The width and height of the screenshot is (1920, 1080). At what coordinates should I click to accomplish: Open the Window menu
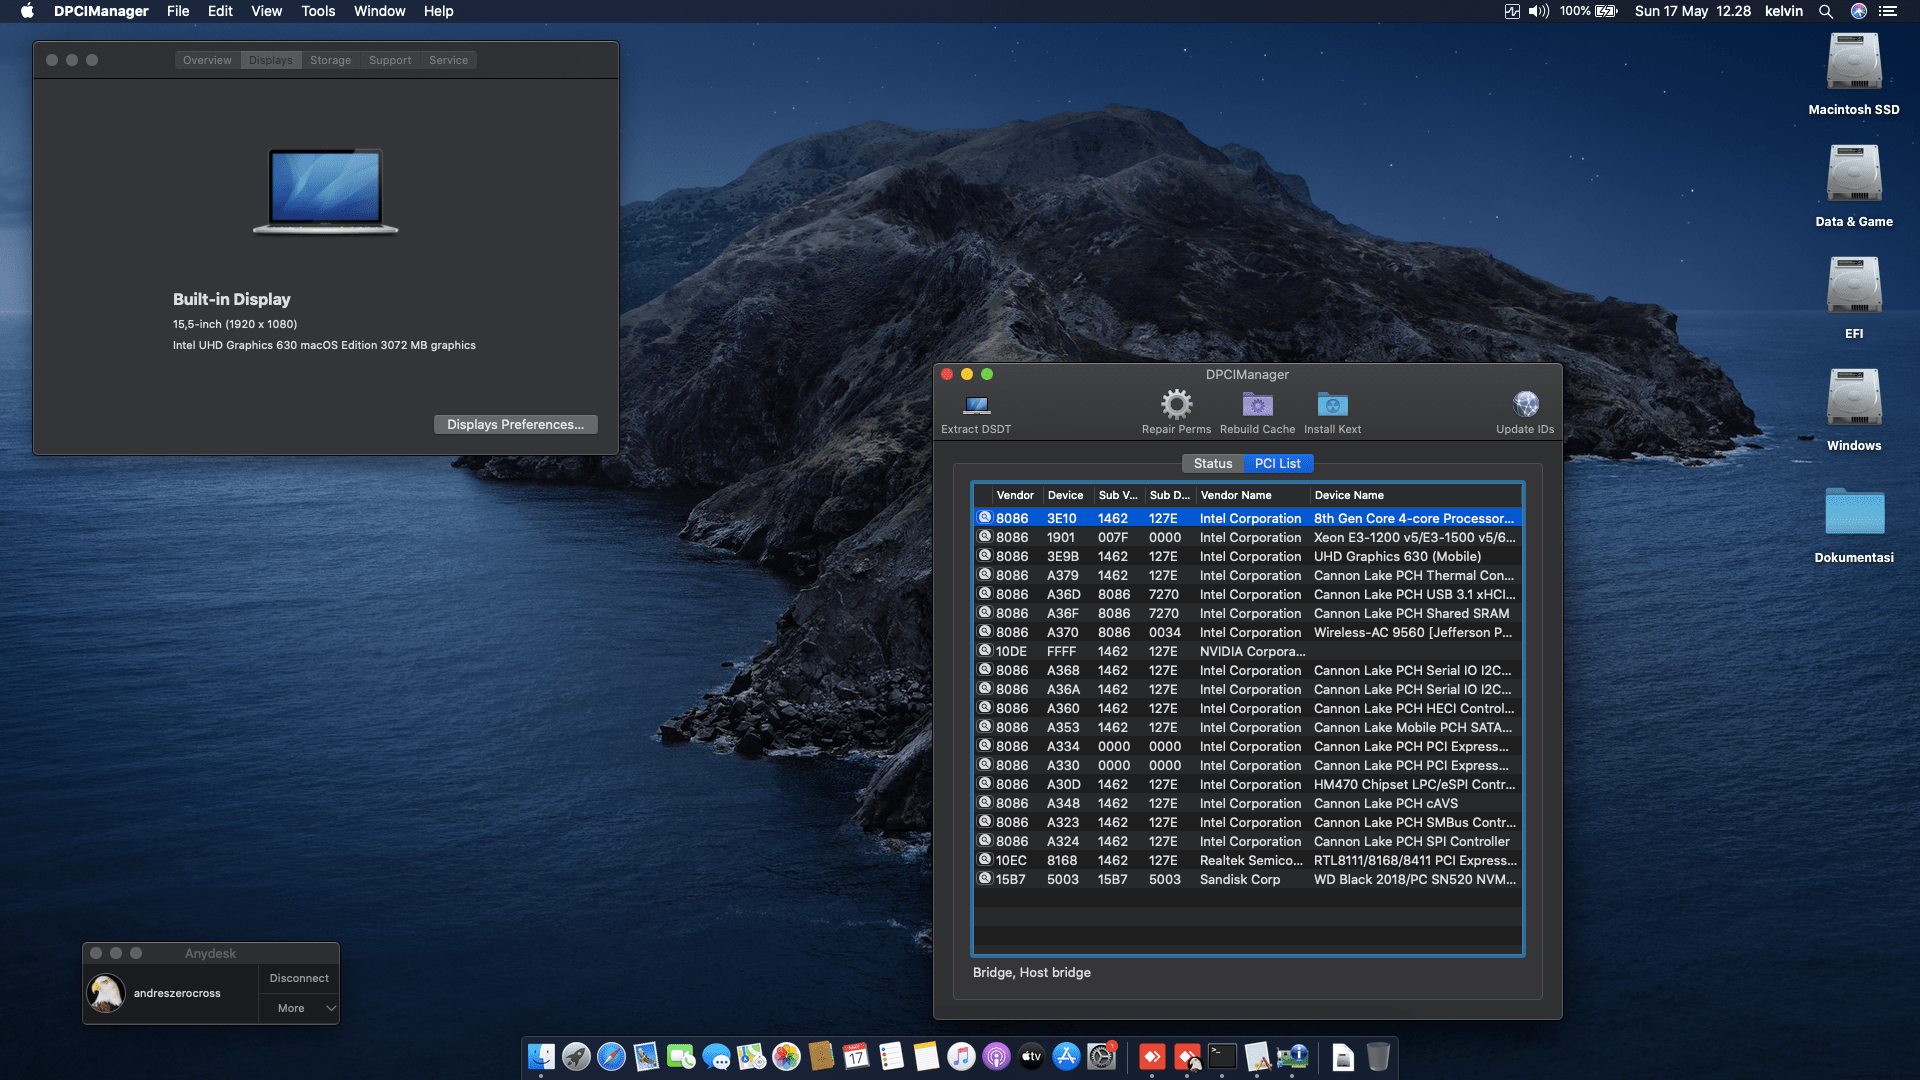[x=379, y=11]
